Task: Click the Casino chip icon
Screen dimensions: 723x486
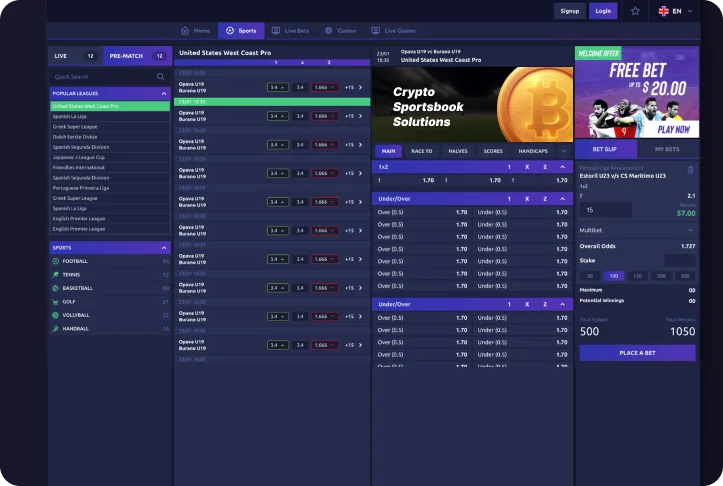Action: pos(328,31)
